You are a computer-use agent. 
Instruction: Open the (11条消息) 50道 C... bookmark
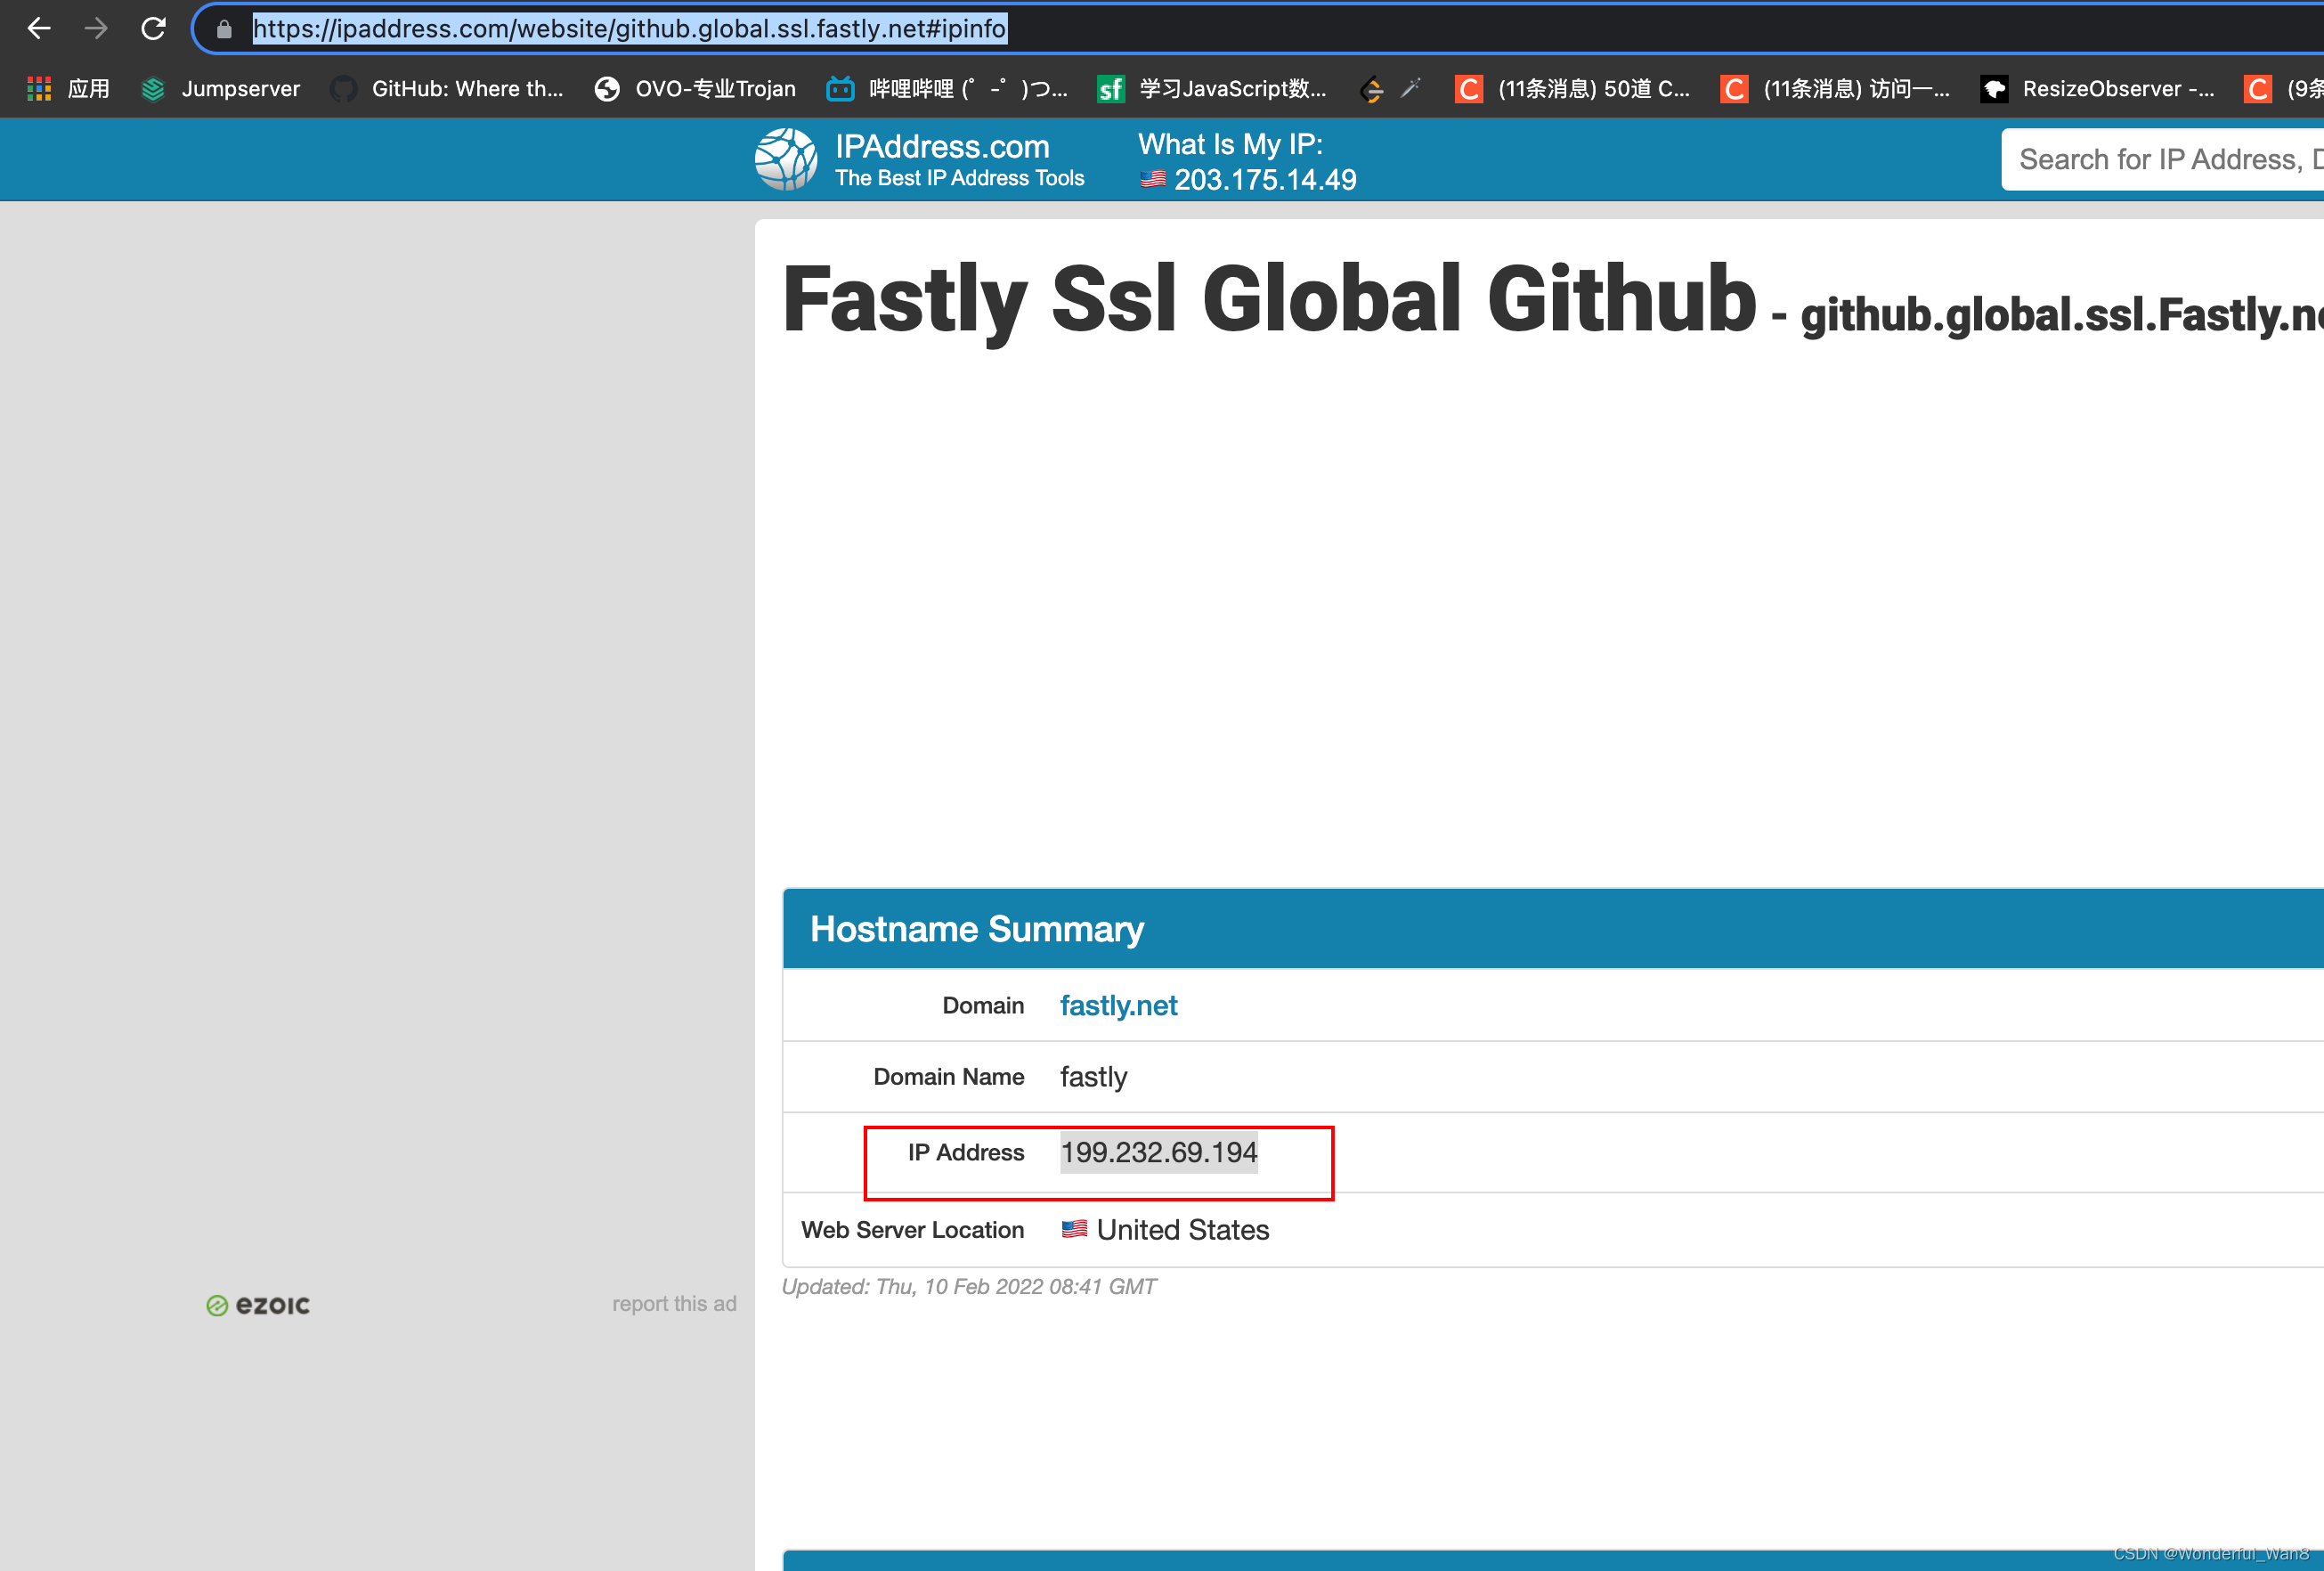(1573, 89)
